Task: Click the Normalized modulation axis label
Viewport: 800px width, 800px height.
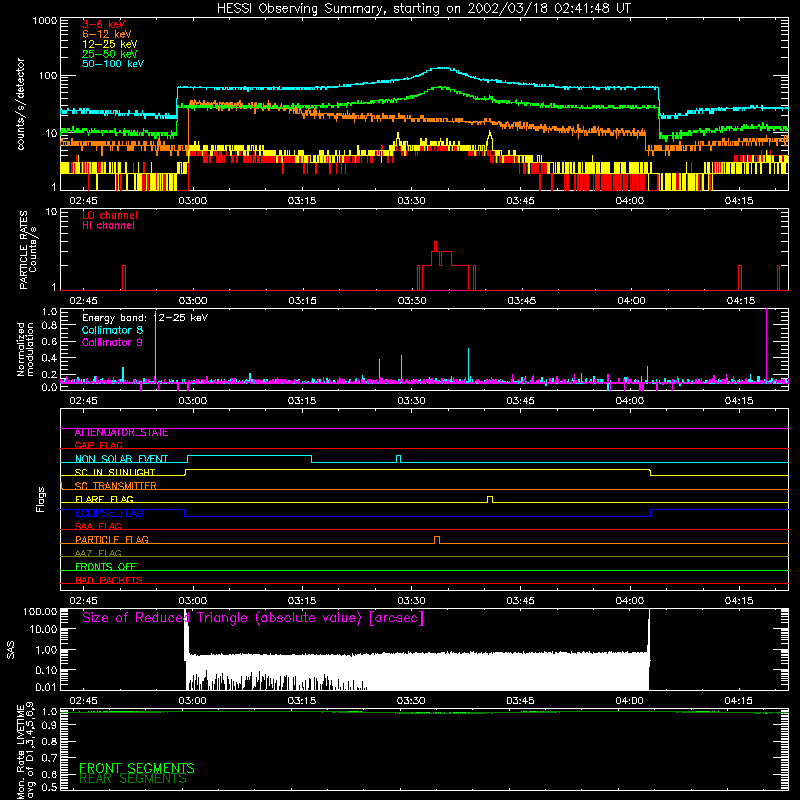Action: coord(25,349)
